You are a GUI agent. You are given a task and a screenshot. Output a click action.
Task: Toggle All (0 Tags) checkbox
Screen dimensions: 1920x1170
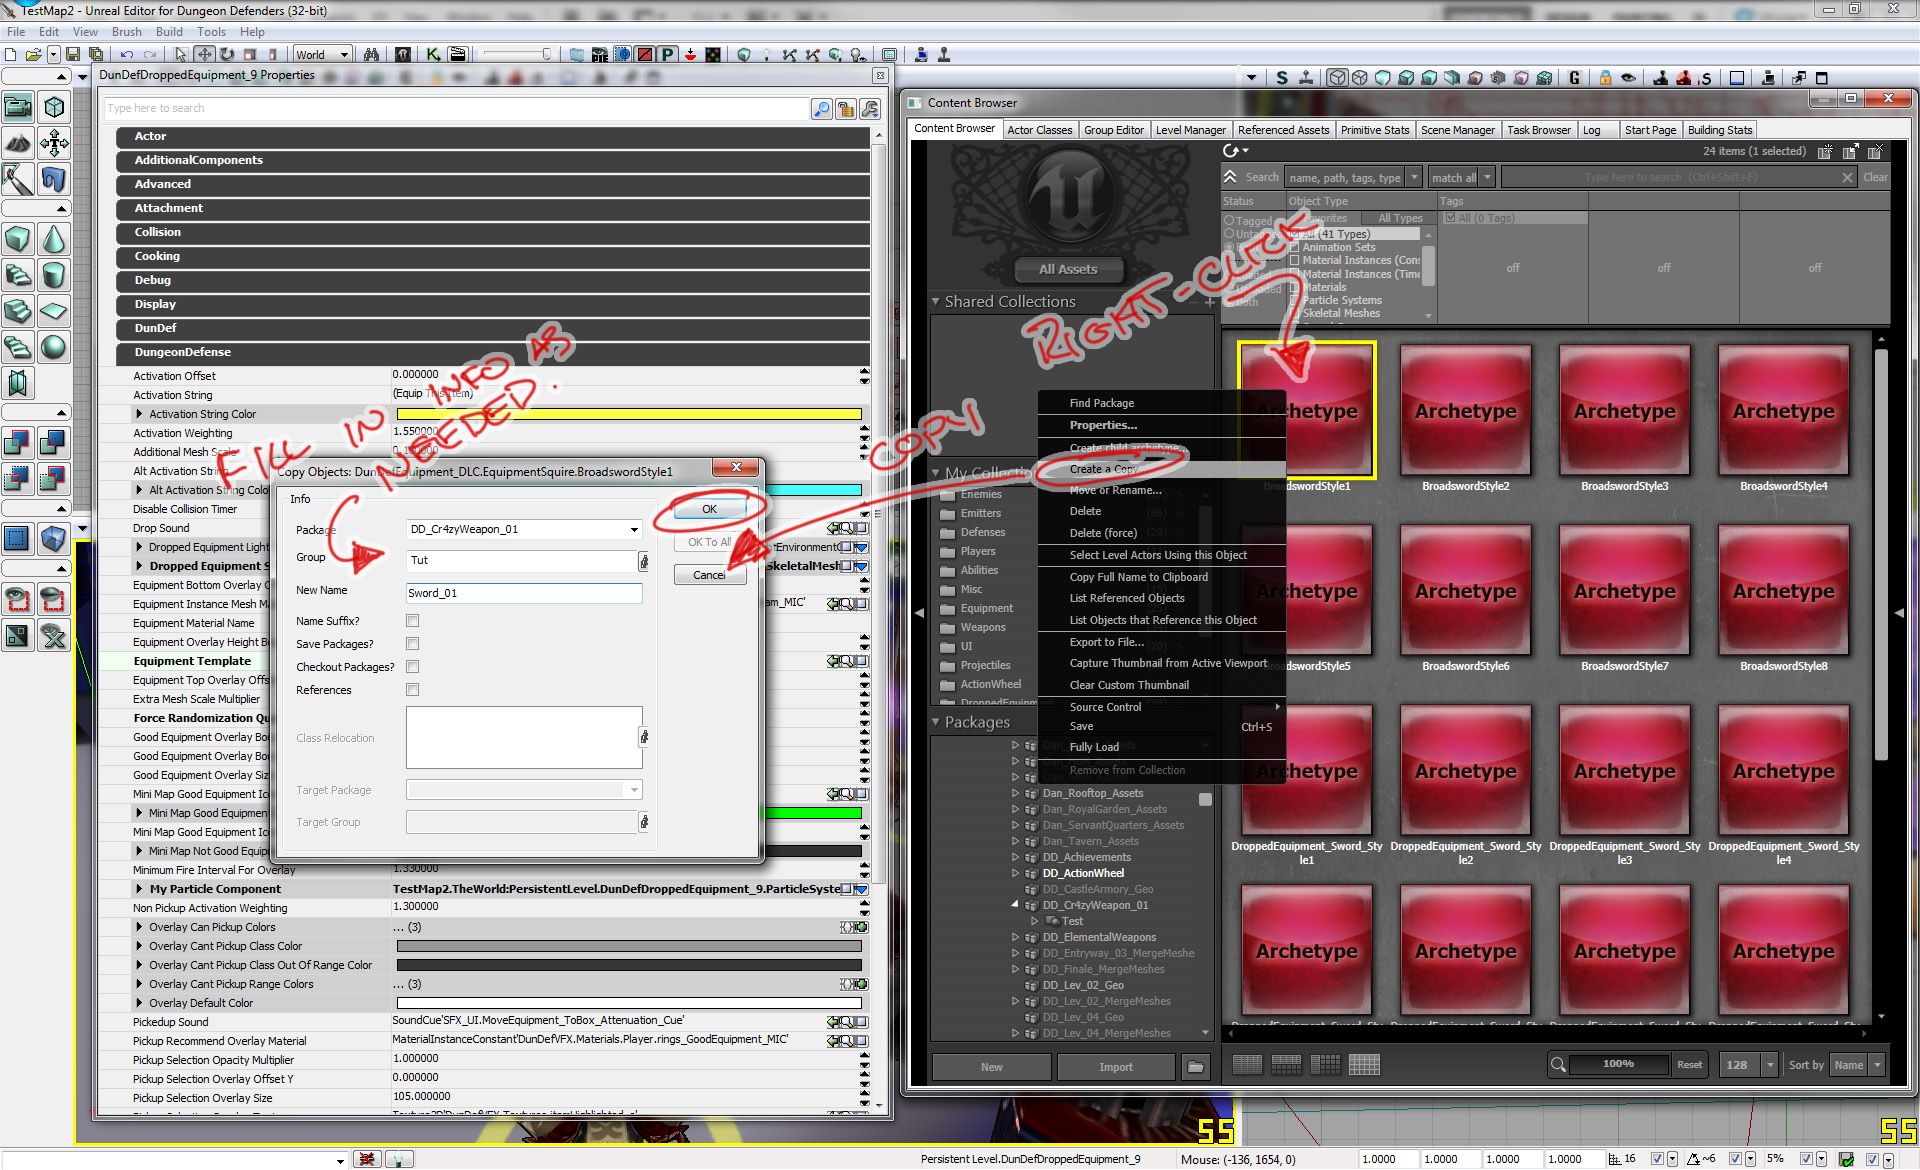click(x=1450, y=218)
